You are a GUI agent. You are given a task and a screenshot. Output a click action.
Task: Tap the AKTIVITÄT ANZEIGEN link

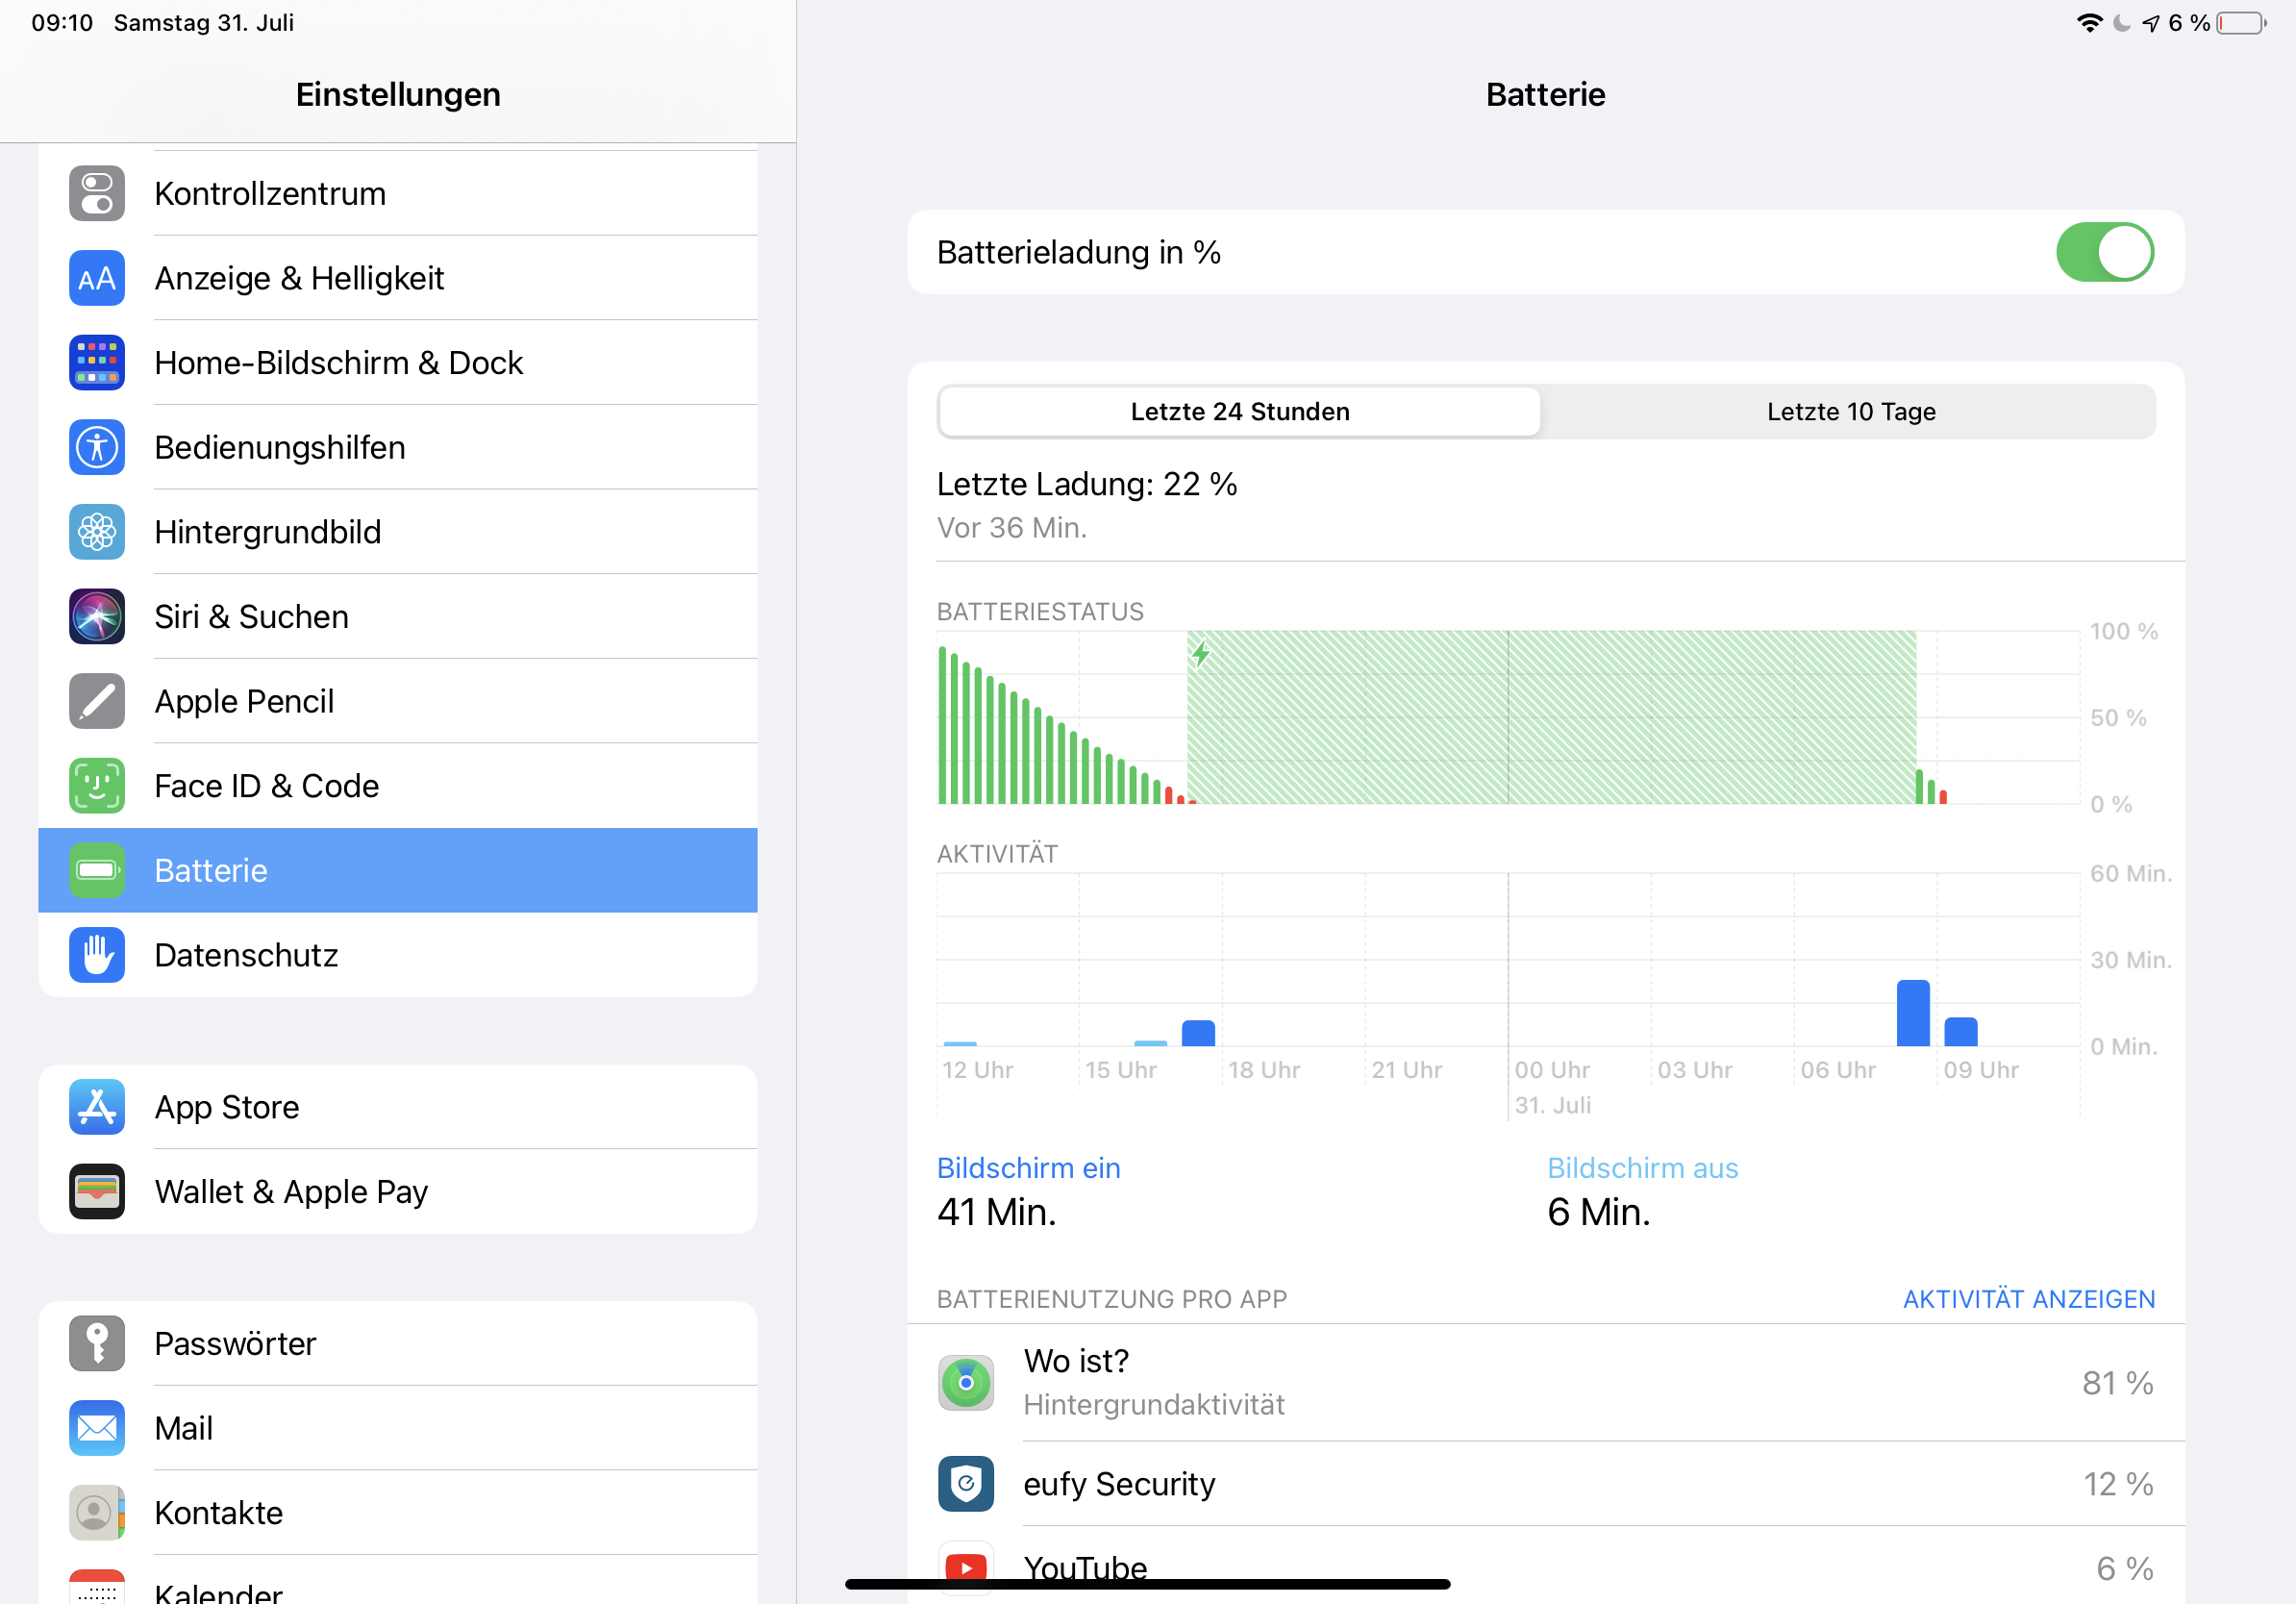point(2028,1299)
